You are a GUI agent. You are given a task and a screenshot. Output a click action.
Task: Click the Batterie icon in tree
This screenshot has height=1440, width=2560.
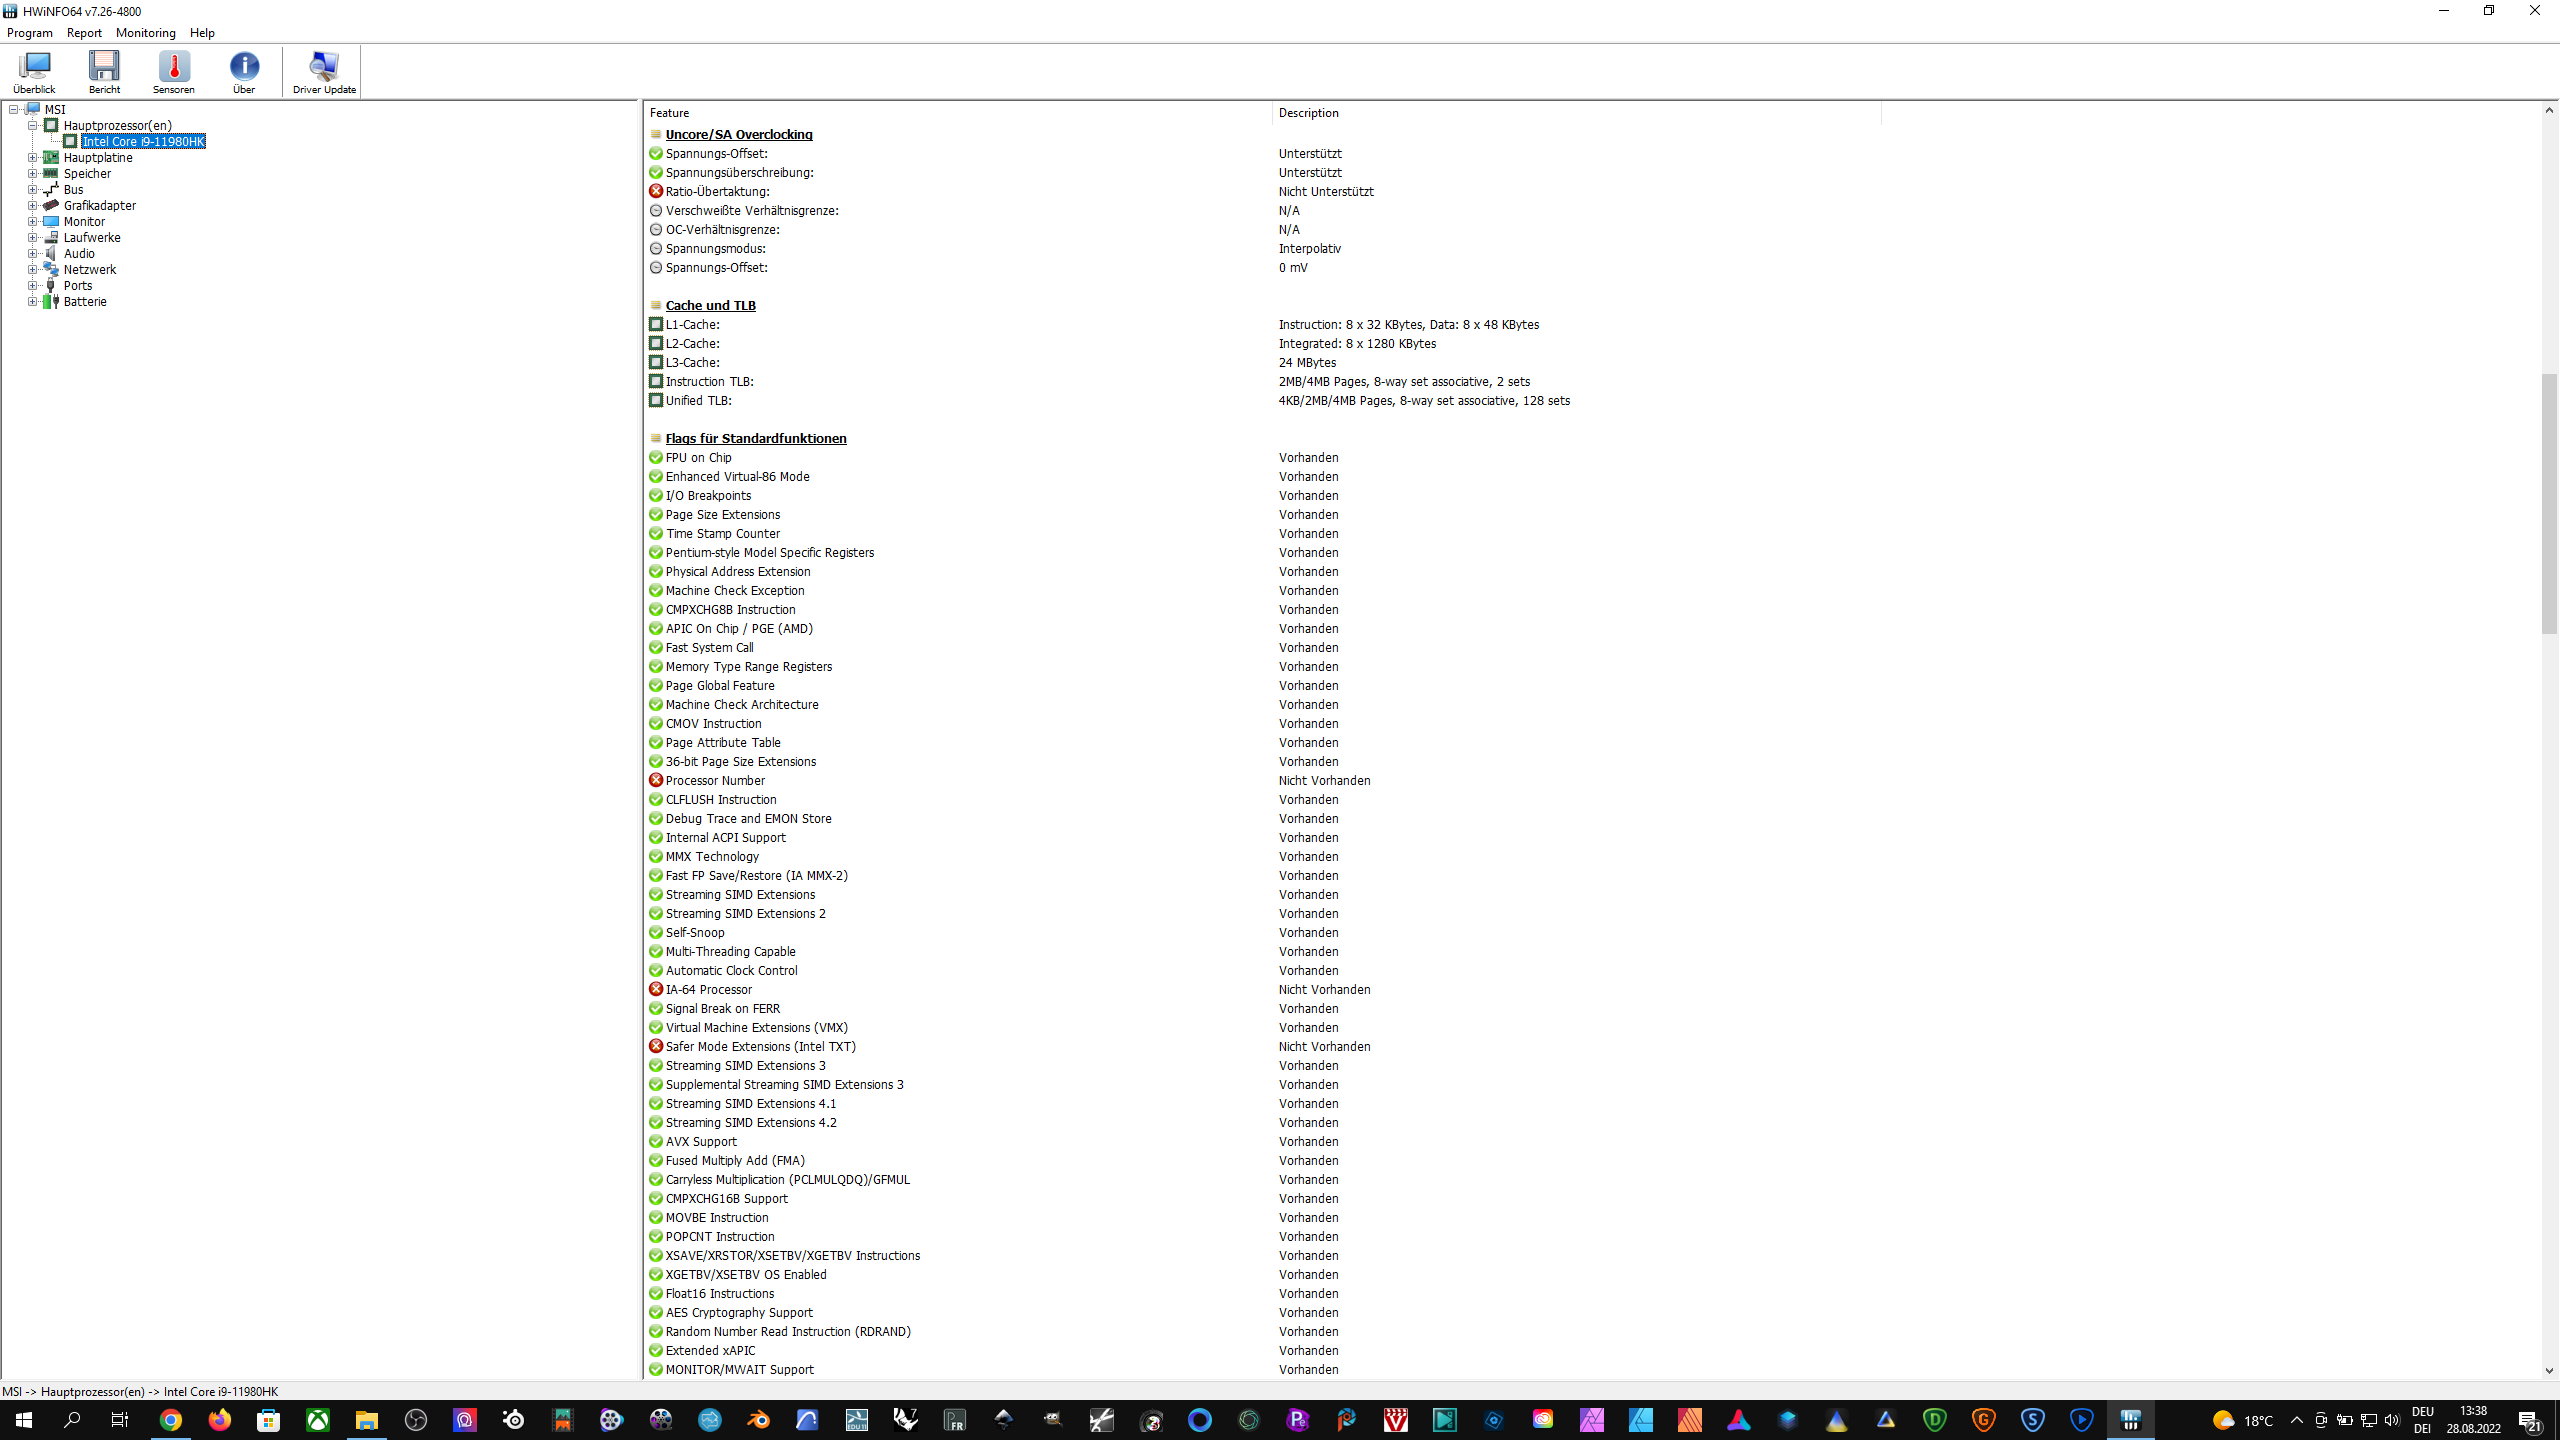[51, 301]
